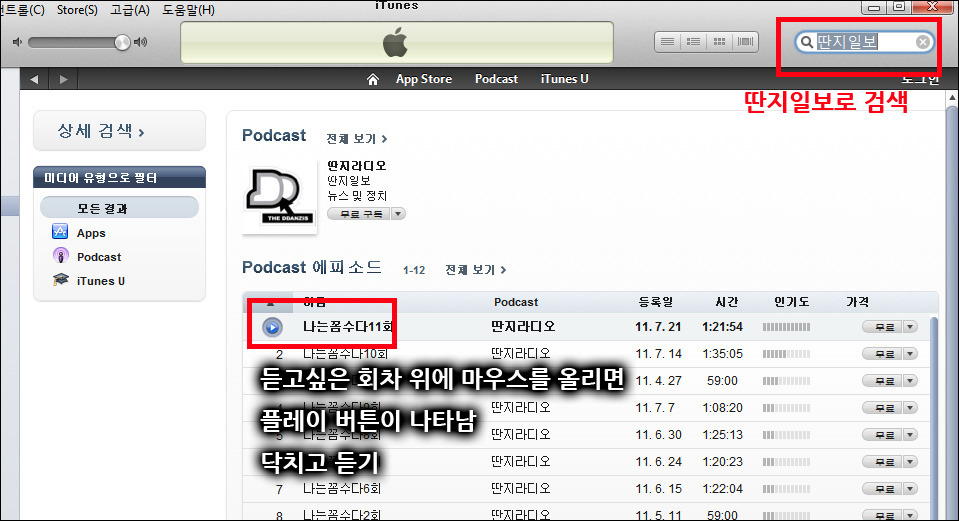Image resolution: width=959 pixels, height=521 pixels.
Task: Switch to grid view icon
Action: (719, 42)
